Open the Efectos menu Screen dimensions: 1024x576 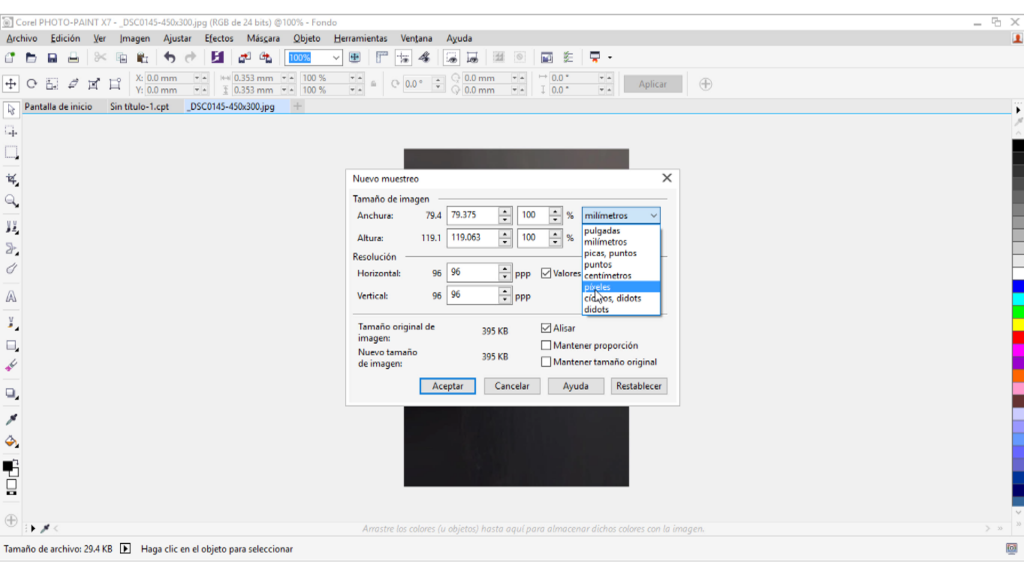click(218, 38)
